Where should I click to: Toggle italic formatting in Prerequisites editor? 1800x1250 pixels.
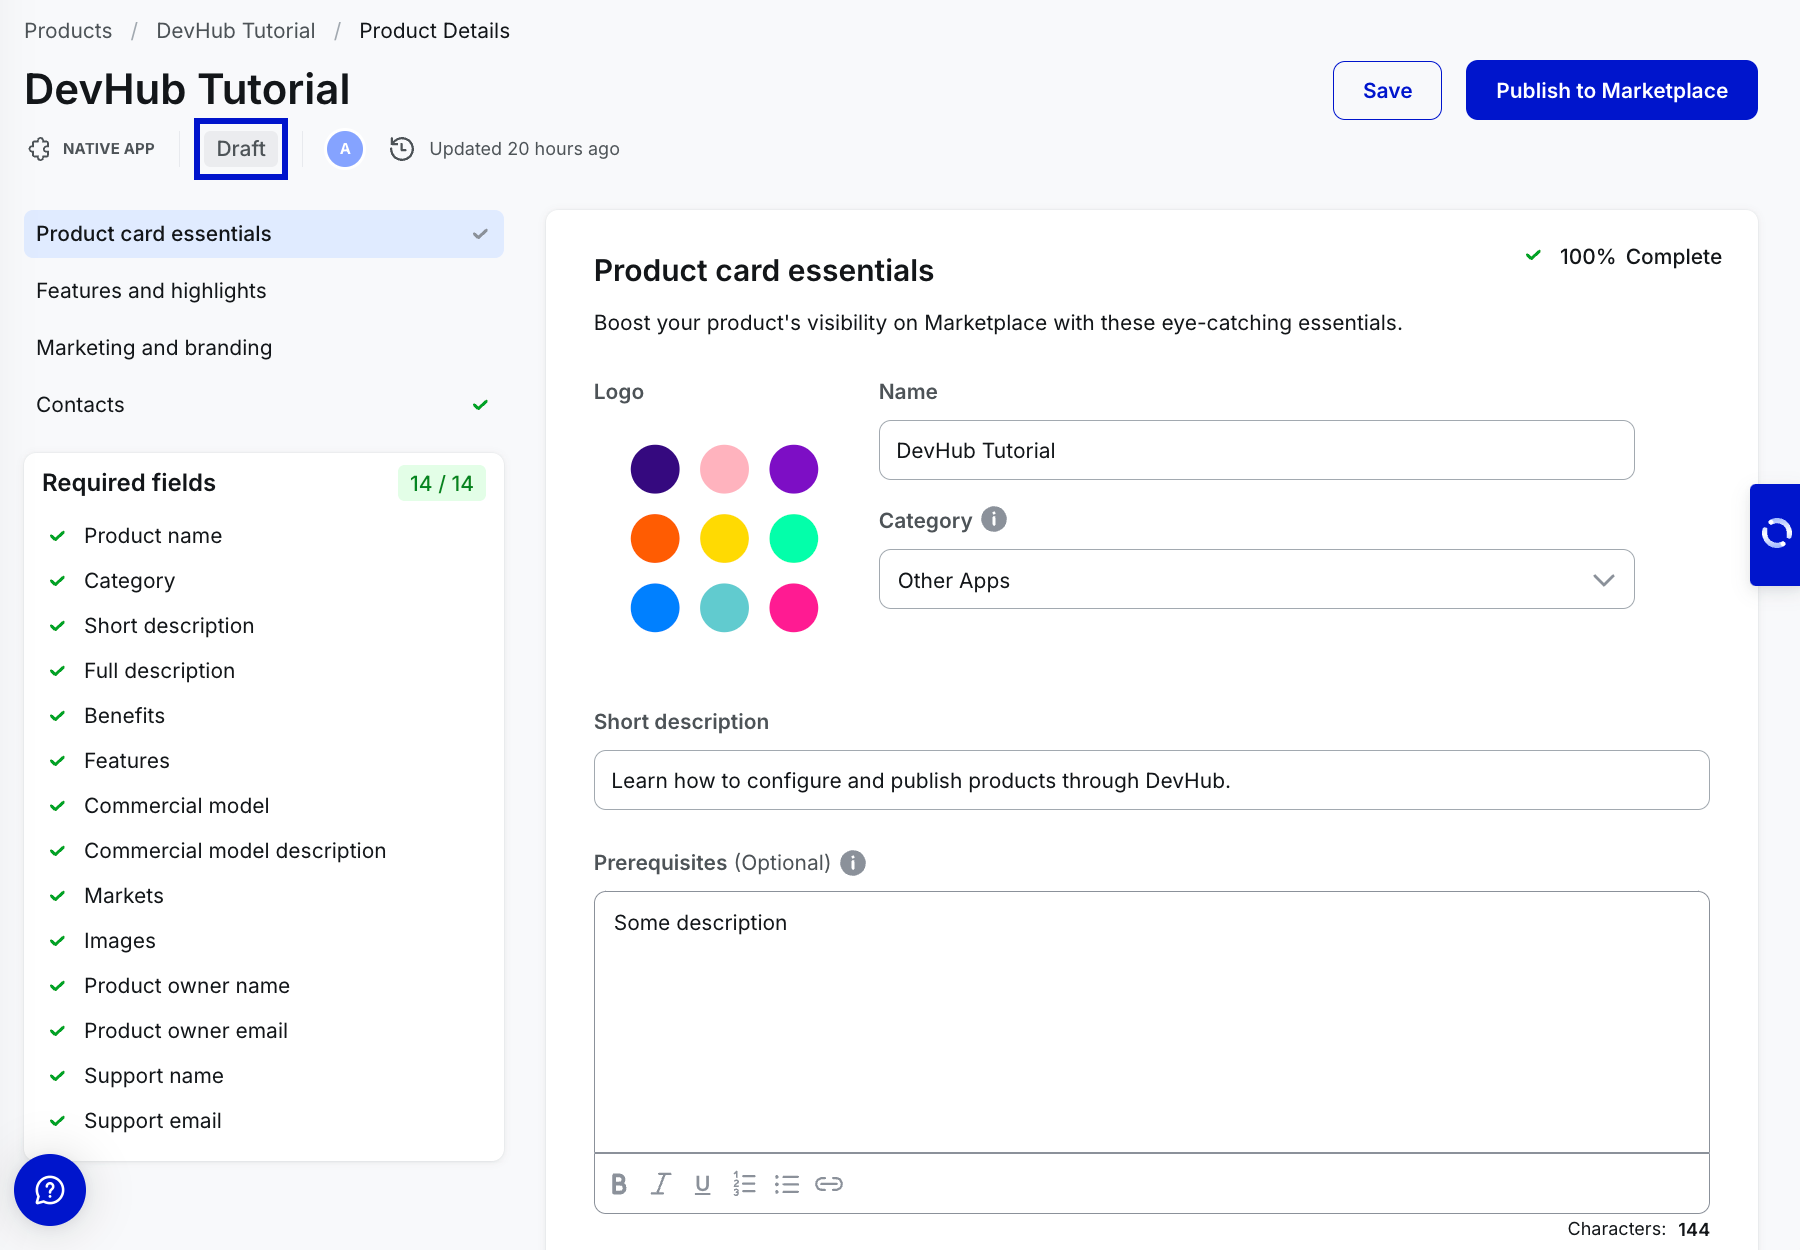[x=661, y=1184]
